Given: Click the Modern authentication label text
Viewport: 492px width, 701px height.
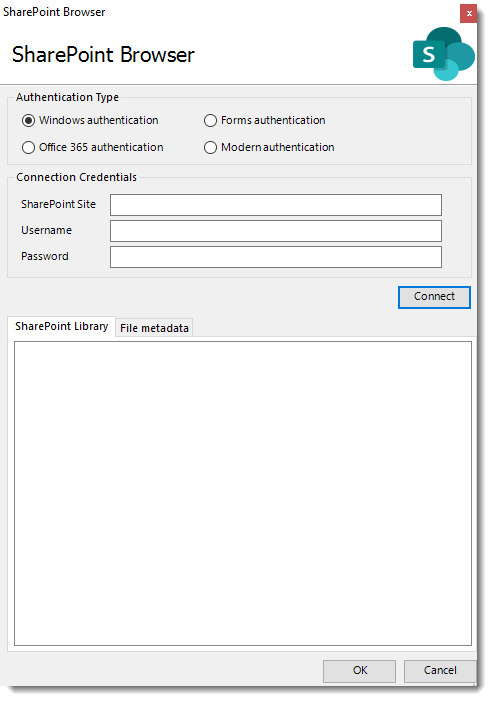Looking at the screenshot, I should click(x=278, y=147).
